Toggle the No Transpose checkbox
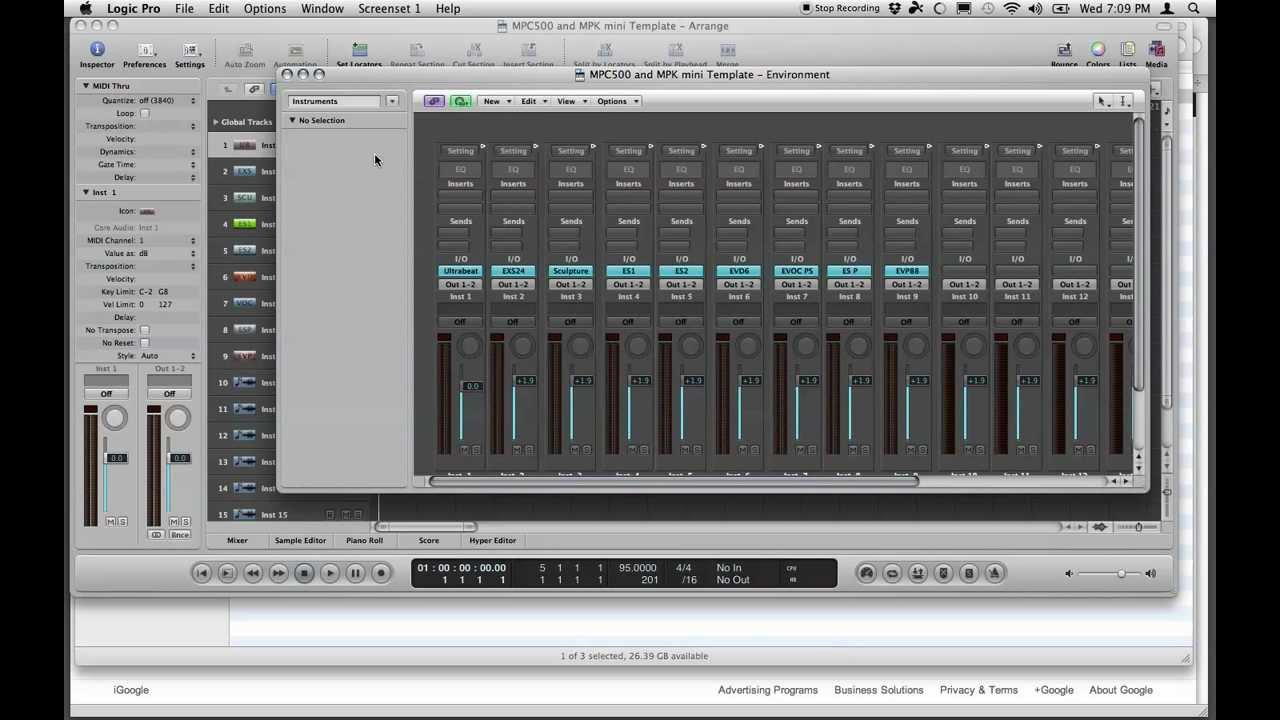 (145, 330)
